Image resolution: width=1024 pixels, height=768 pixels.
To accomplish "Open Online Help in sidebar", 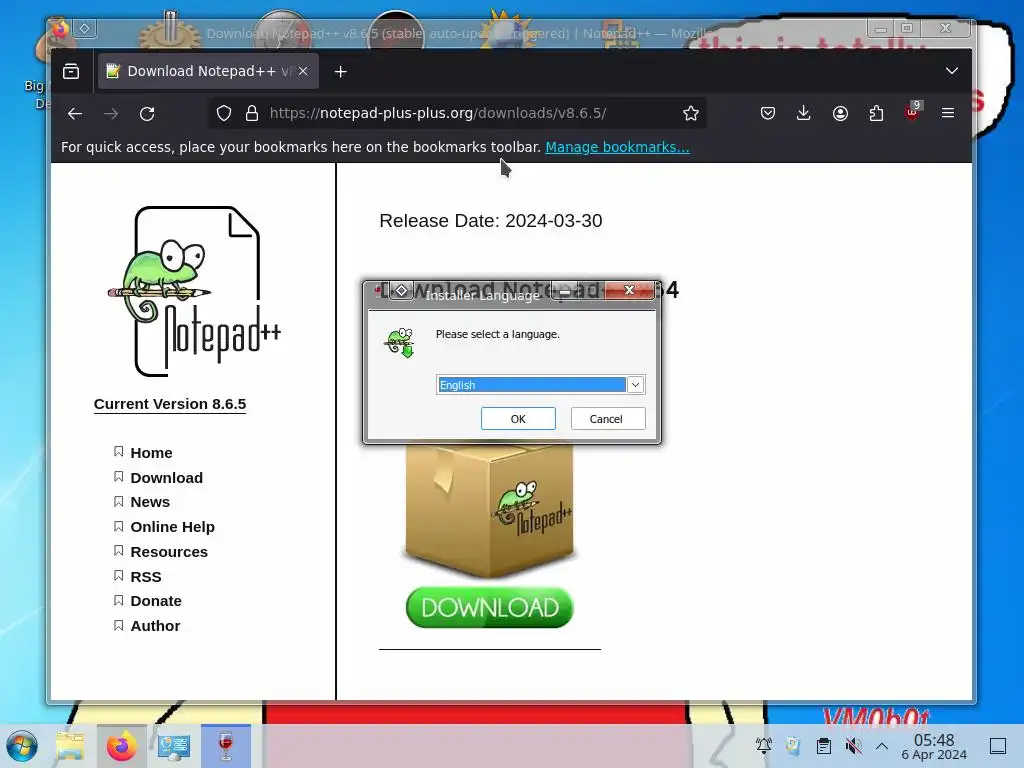I will tap(172, 527).
